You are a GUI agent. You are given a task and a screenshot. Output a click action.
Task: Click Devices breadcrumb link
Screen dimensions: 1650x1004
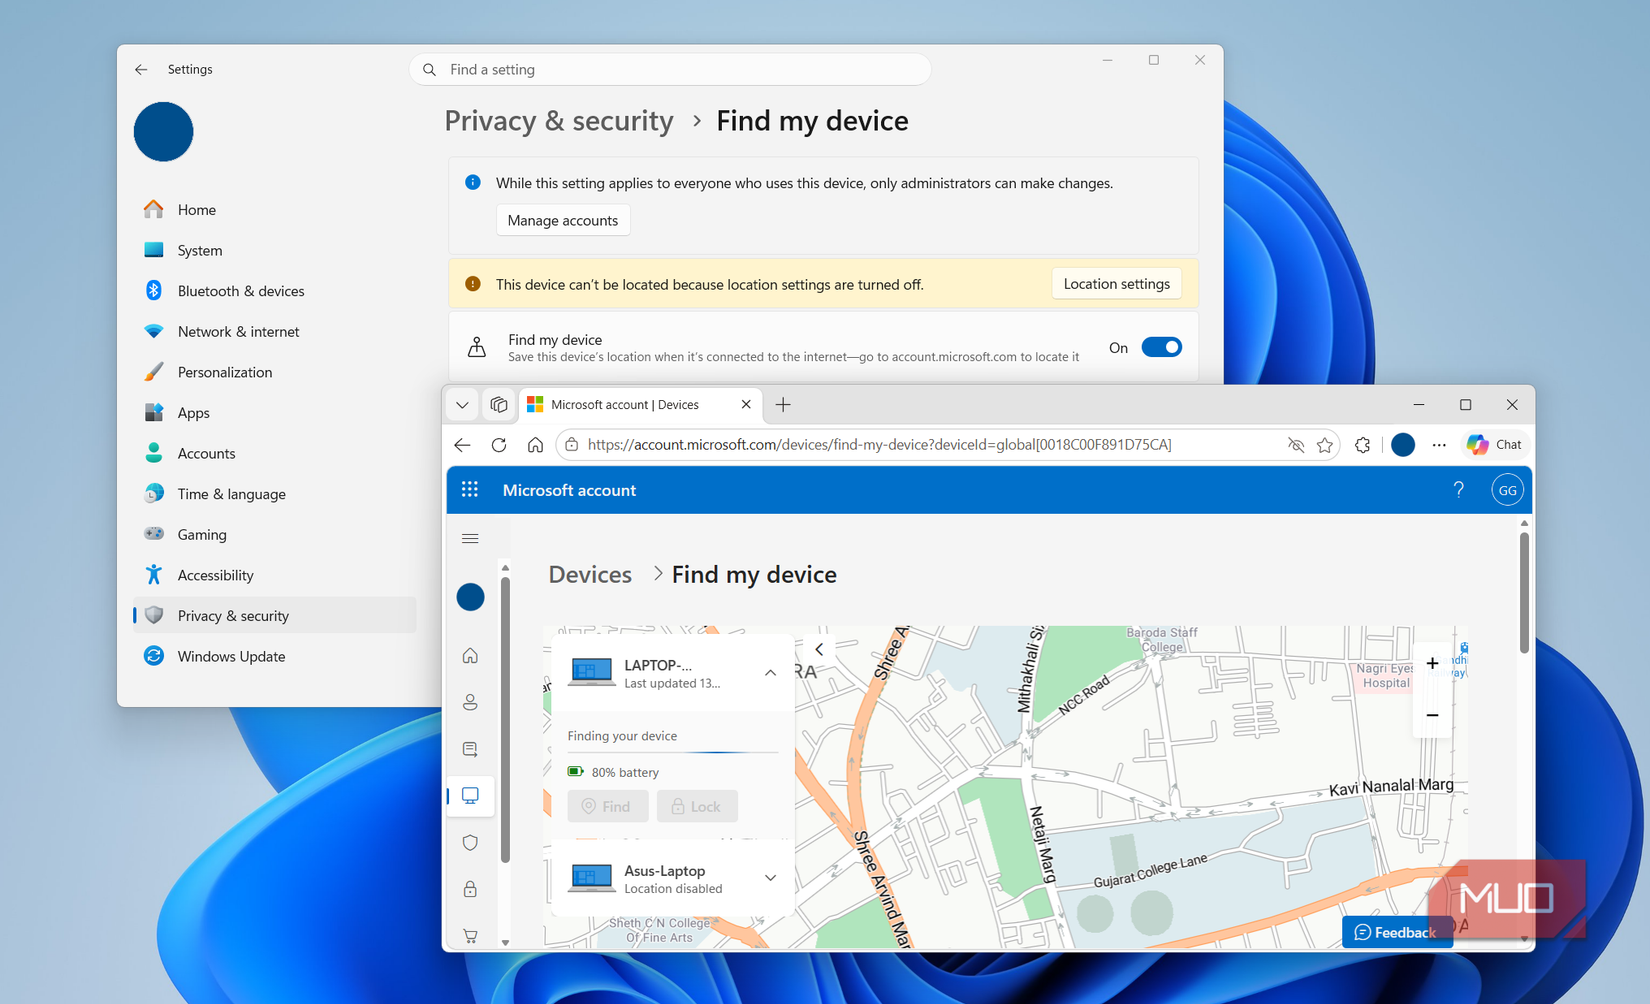coord(590,575)
